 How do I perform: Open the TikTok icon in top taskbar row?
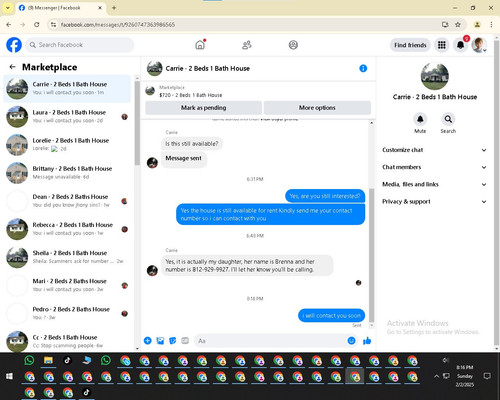pos(68,360)
